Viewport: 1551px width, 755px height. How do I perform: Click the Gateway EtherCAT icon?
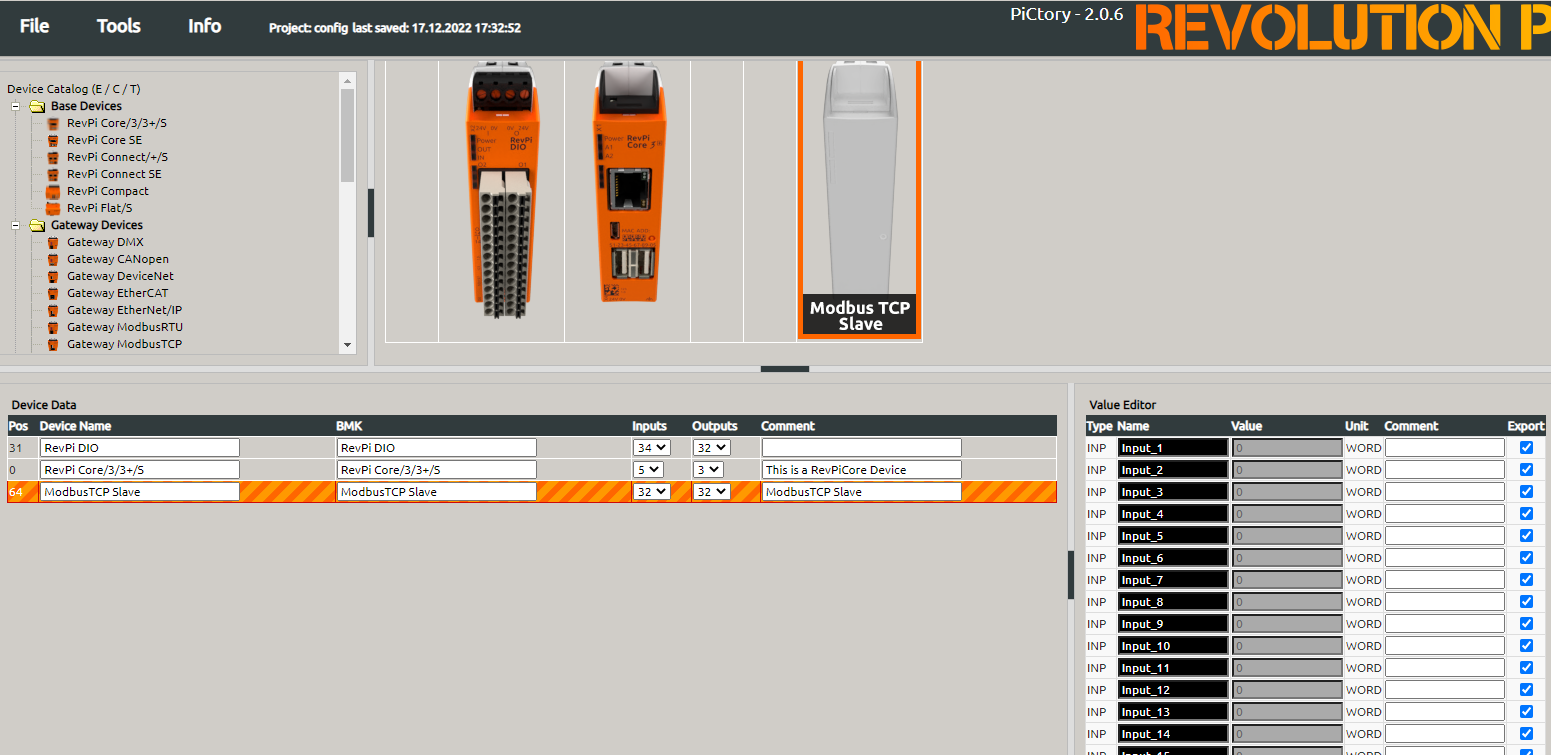click(x=53, y=293)
